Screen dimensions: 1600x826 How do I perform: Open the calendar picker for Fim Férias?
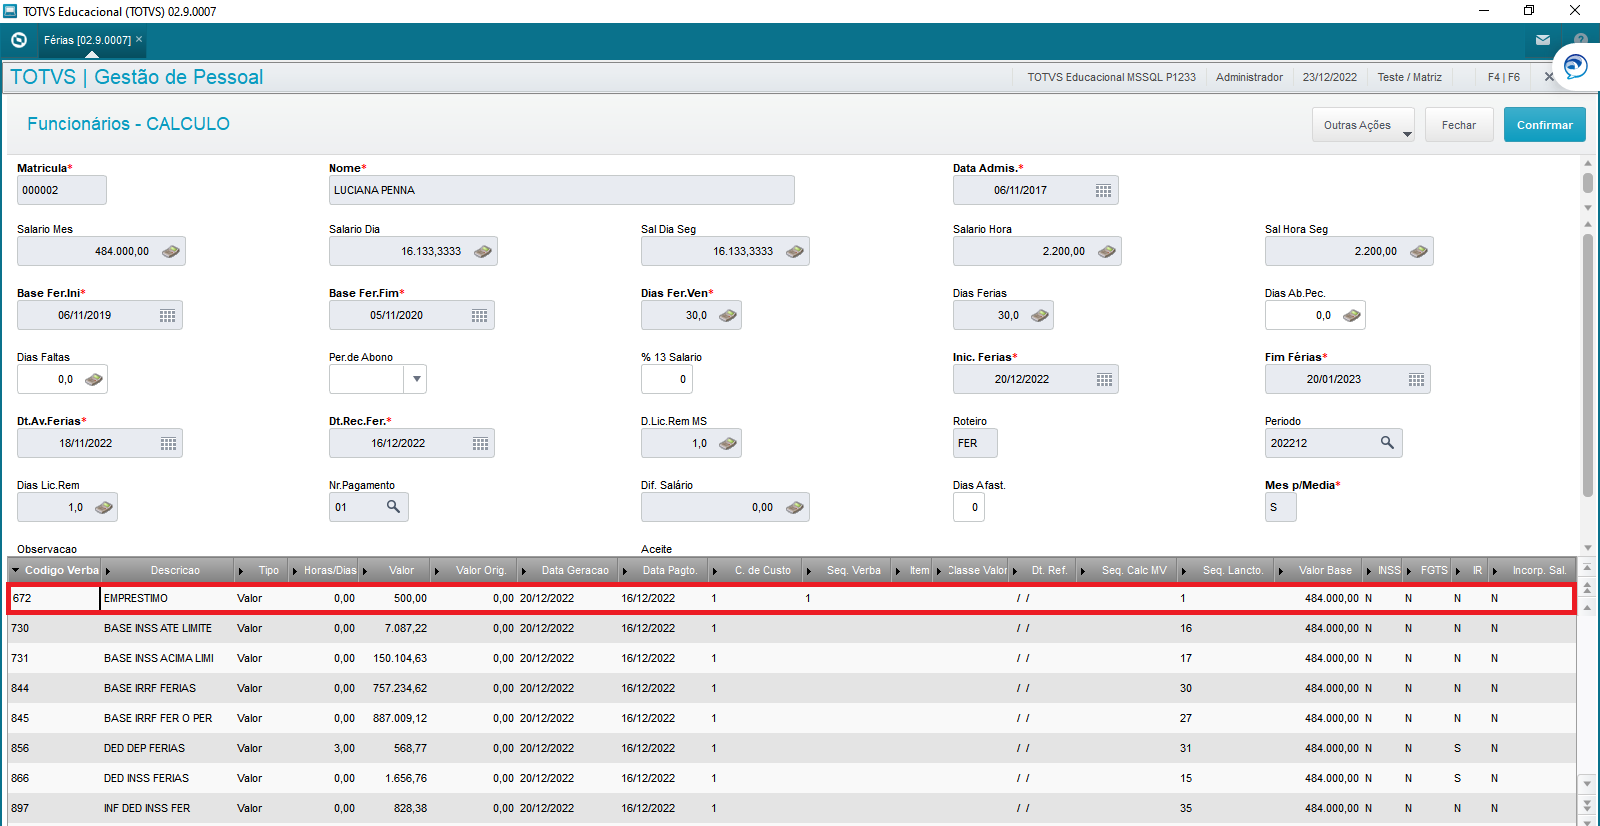(1417, 379)
